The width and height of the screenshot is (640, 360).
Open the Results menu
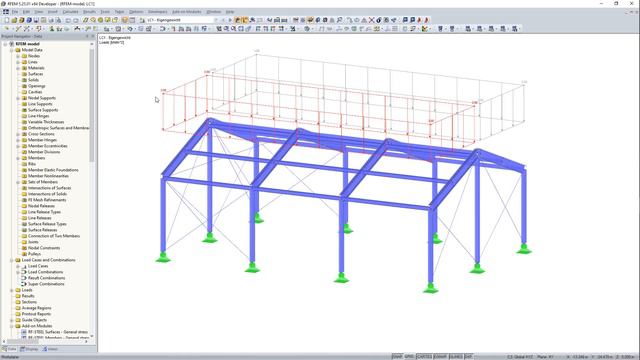click(89, 12)
